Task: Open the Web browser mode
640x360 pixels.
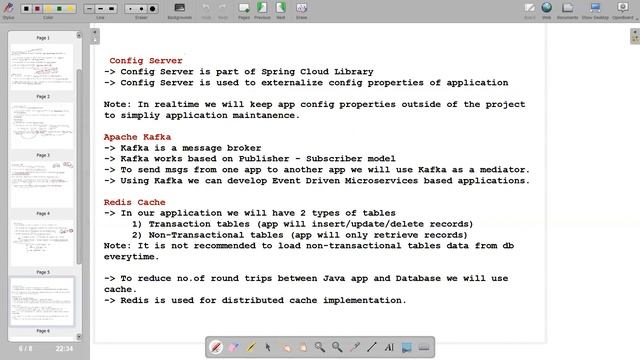Action: (x=547, y=11)
